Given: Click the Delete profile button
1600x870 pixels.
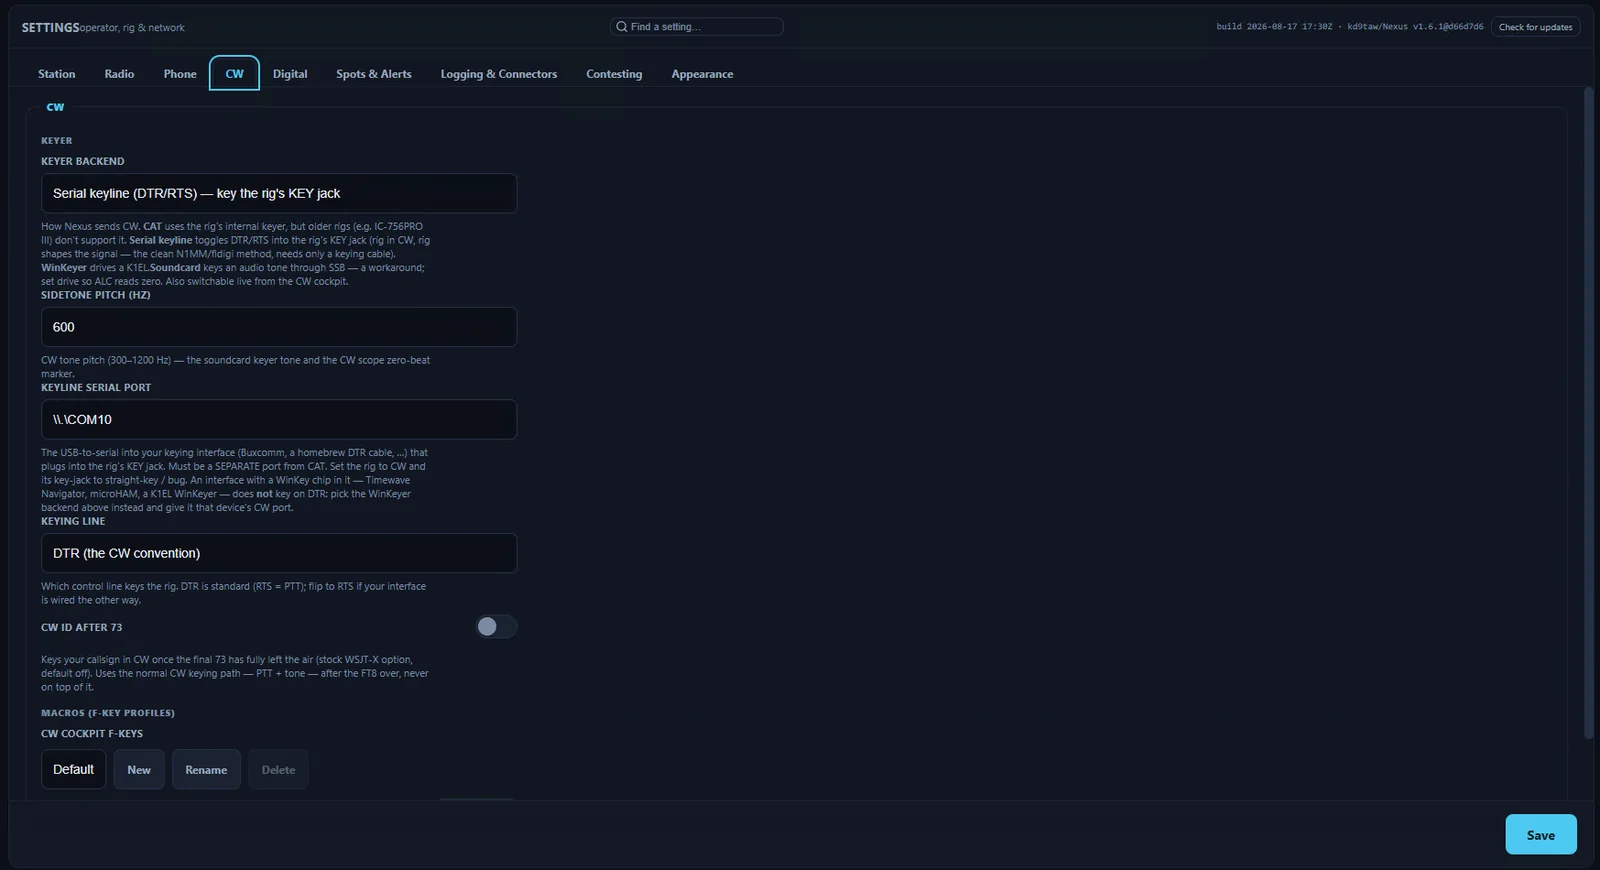Looking at the screenshot, I should click(x=278, y=770).
